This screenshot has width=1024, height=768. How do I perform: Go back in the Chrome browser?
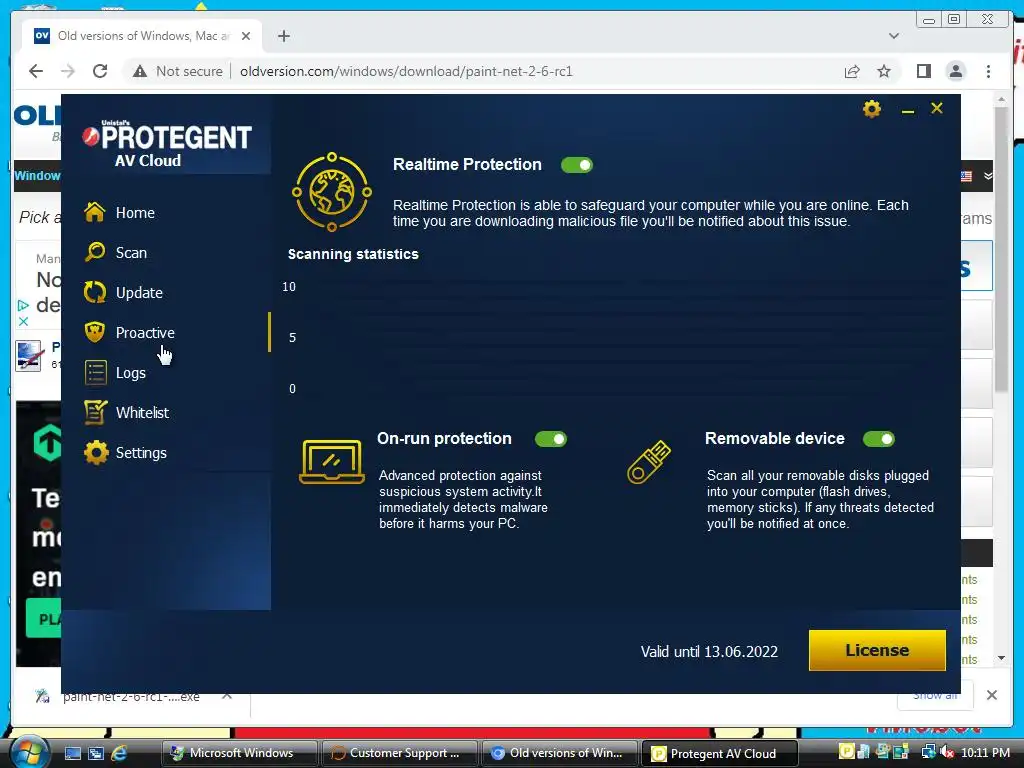[x=36, y=71]
